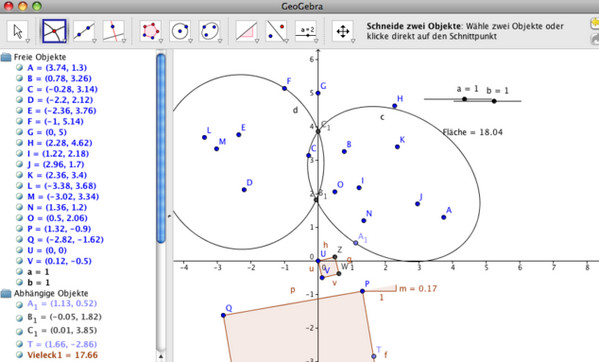This screenshot has height=362, width=599.
Task: Select P = (1.32, -0.9) in algebra list
Action: coord(59,229)
